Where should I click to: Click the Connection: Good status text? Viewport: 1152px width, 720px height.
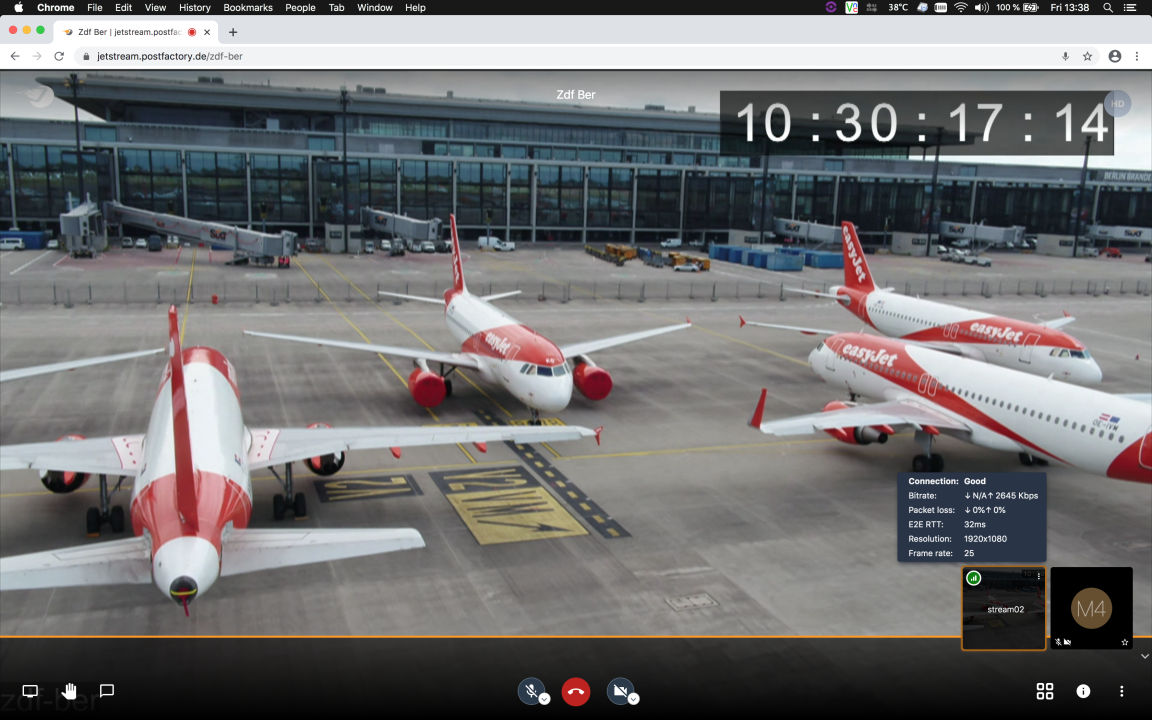click(x=947, y=481)
